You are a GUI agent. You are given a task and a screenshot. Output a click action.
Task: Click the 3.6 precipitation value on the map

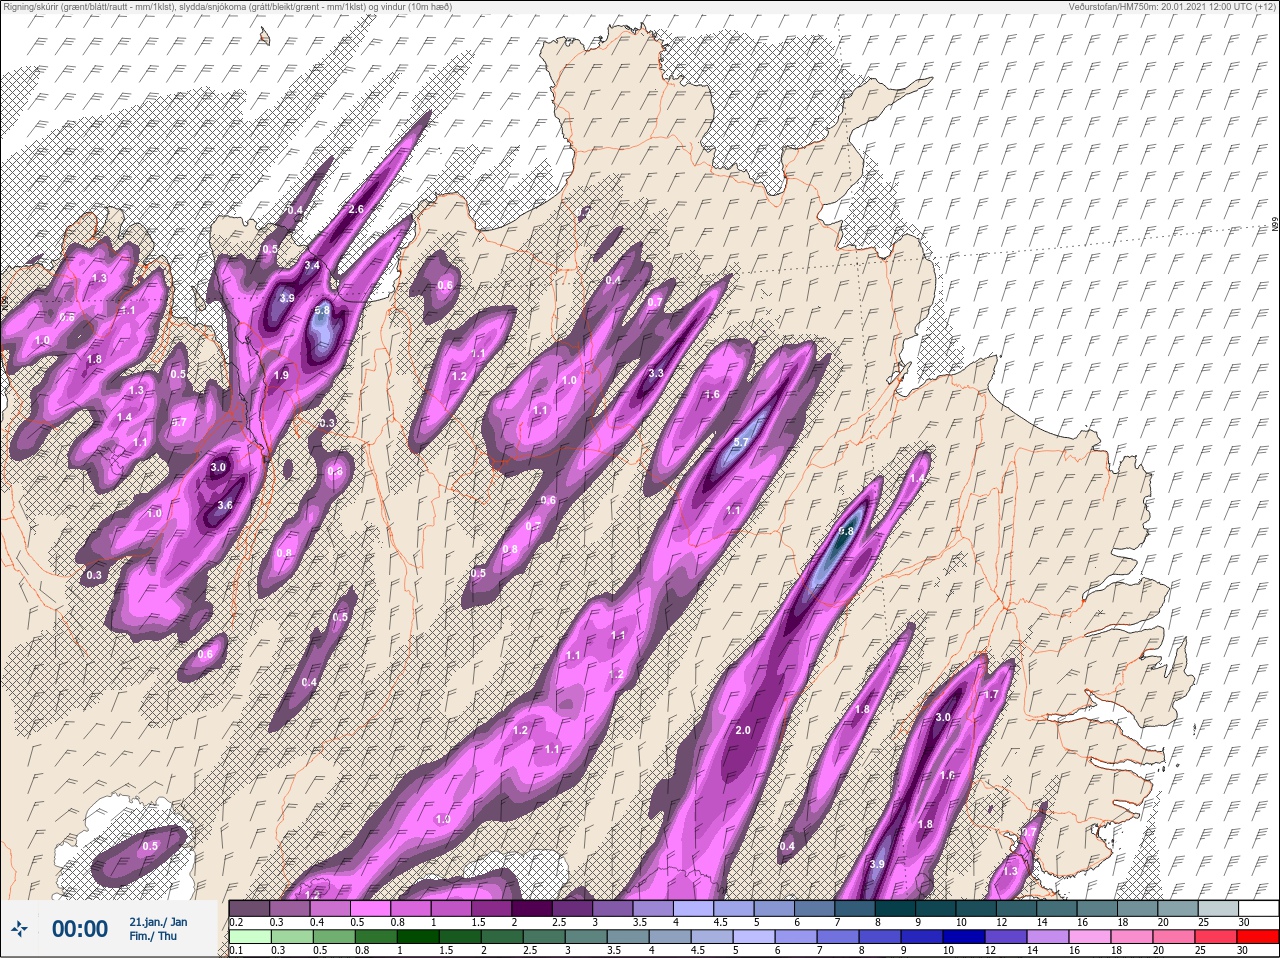pos(225,506)
